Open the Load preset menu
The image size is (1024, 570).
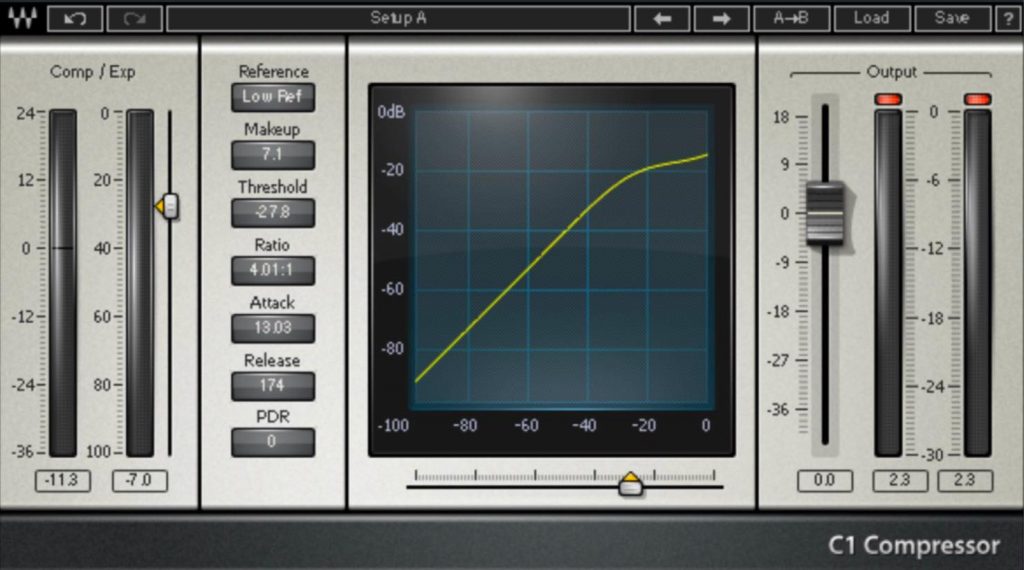pyautogui.click(x=871, y=18)
